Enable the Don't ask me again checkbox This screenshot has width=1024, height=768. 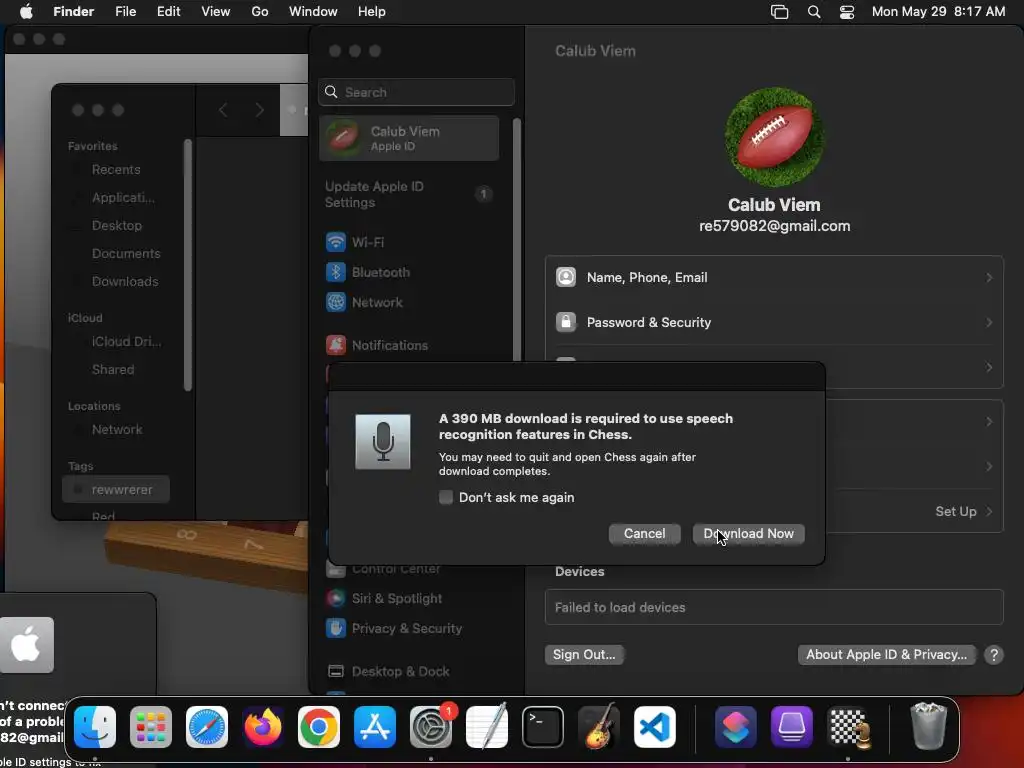point(446,498)
